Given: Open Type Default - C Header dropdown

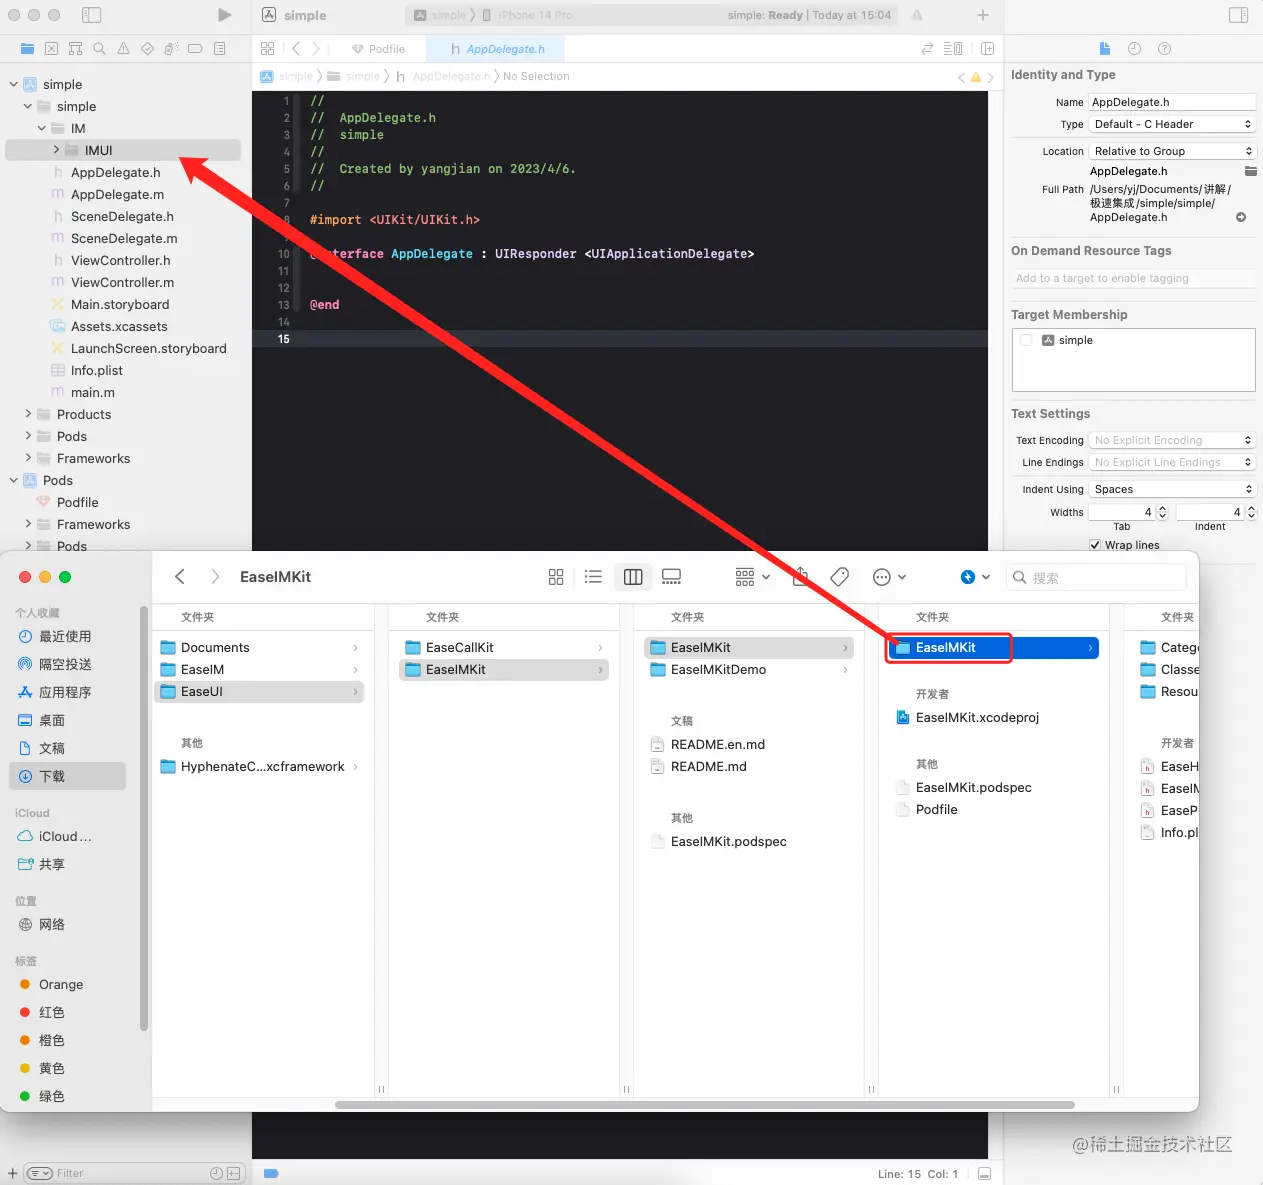Looking at the screenshot, I should 1172,124.
